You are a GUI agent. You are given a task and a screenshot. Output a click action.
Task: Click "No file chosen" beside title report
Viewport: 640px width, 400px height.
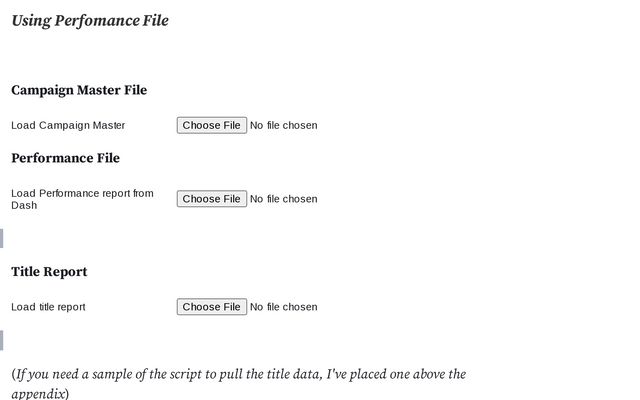(284, 307)
